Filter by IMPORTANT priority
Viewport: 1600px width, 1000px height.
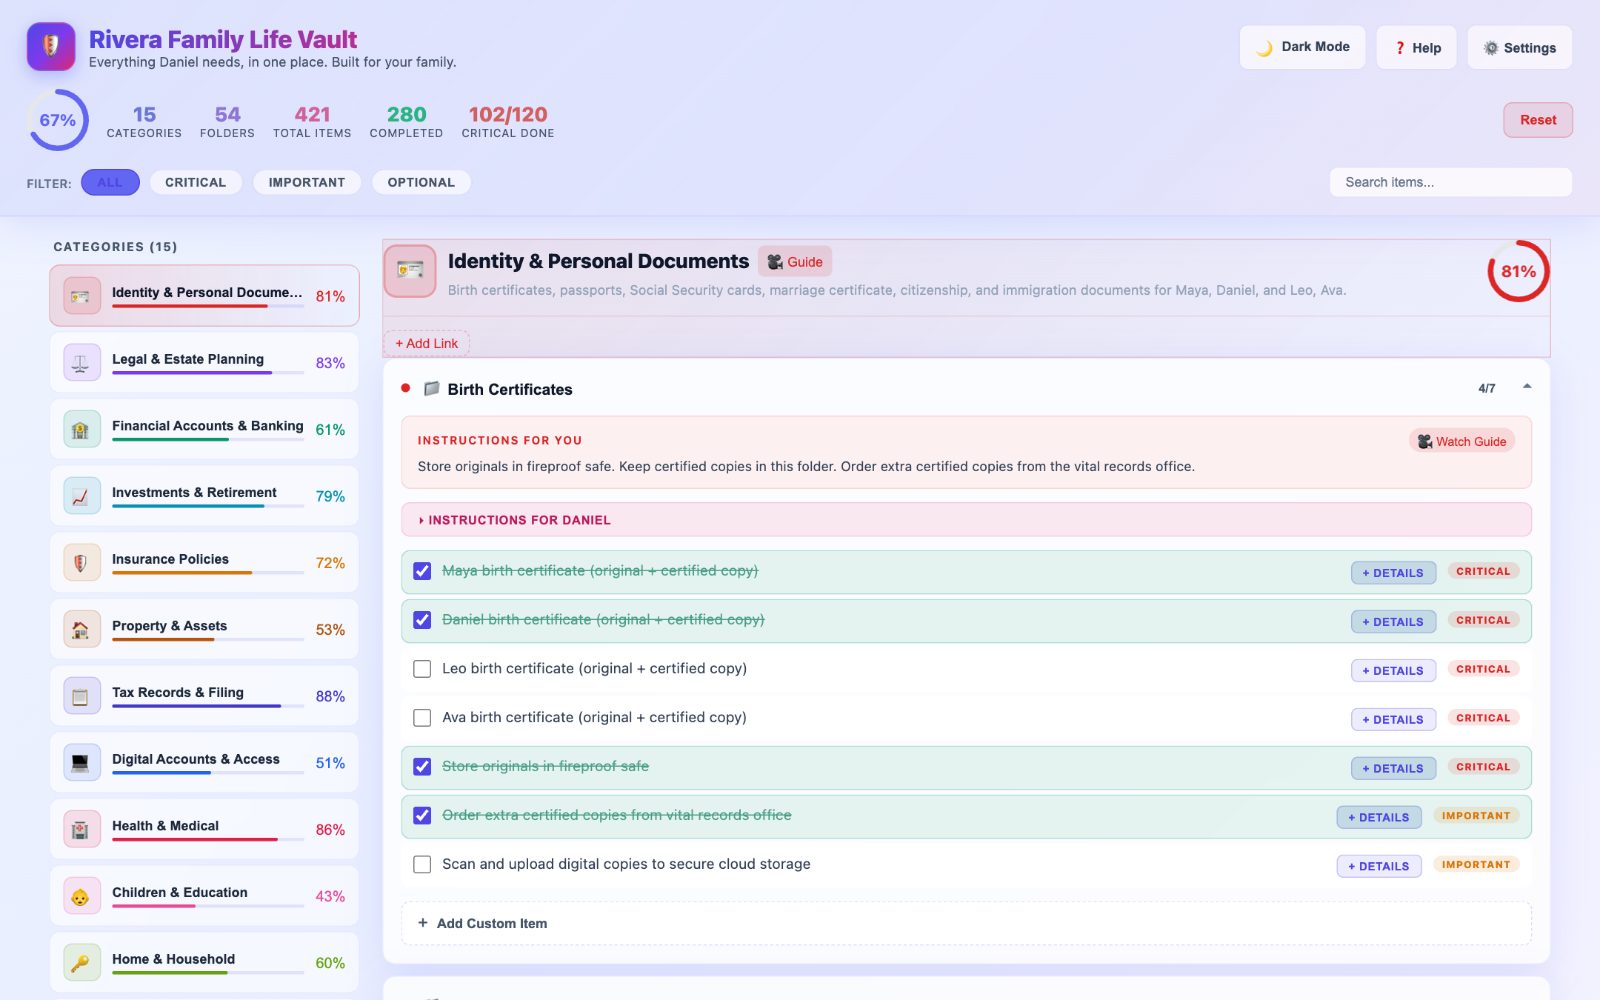(x=307, y=182)
